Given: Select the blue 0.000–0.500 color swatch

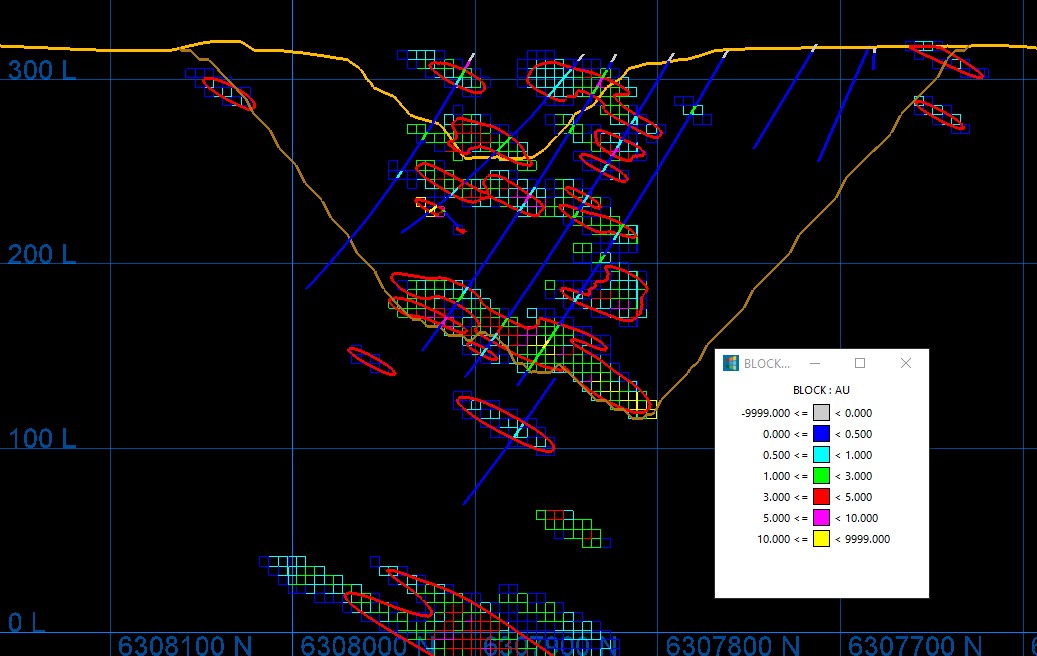Looking at the screenshot, I should pos(821,434).
